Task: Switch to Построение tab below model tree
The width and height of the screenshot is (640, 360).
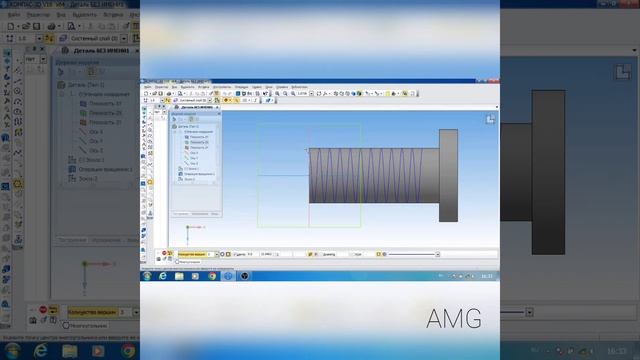Action: [181, 214]
